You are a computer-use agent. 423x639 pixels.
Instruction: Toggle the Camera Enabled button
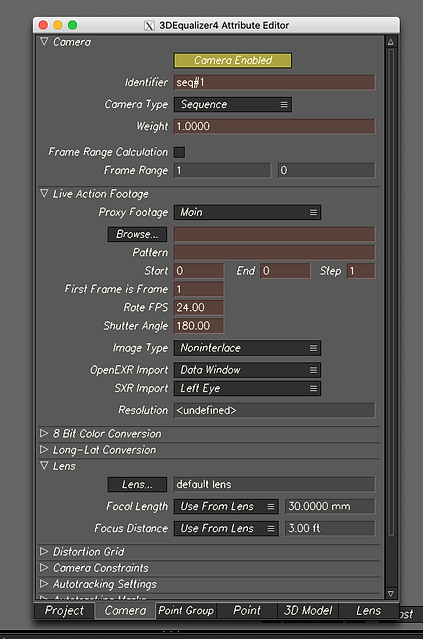click(x=233, y=60)
